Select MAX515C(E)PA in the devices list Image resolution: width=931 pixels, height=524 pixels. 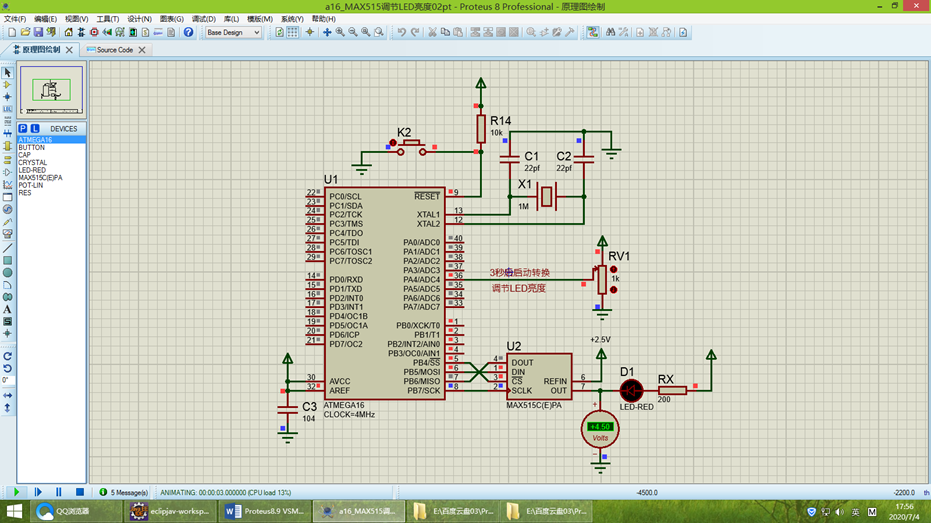tap(52, 177)
